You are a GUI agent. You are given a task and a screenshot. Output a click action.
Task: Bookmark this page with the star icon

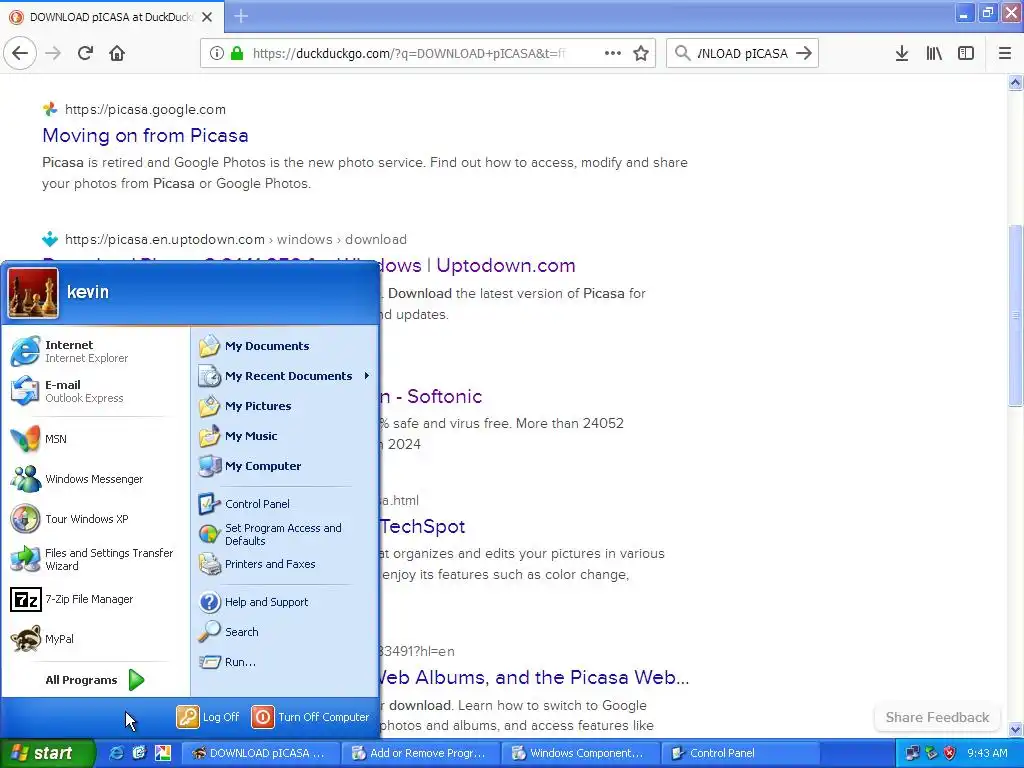(641, 53)
